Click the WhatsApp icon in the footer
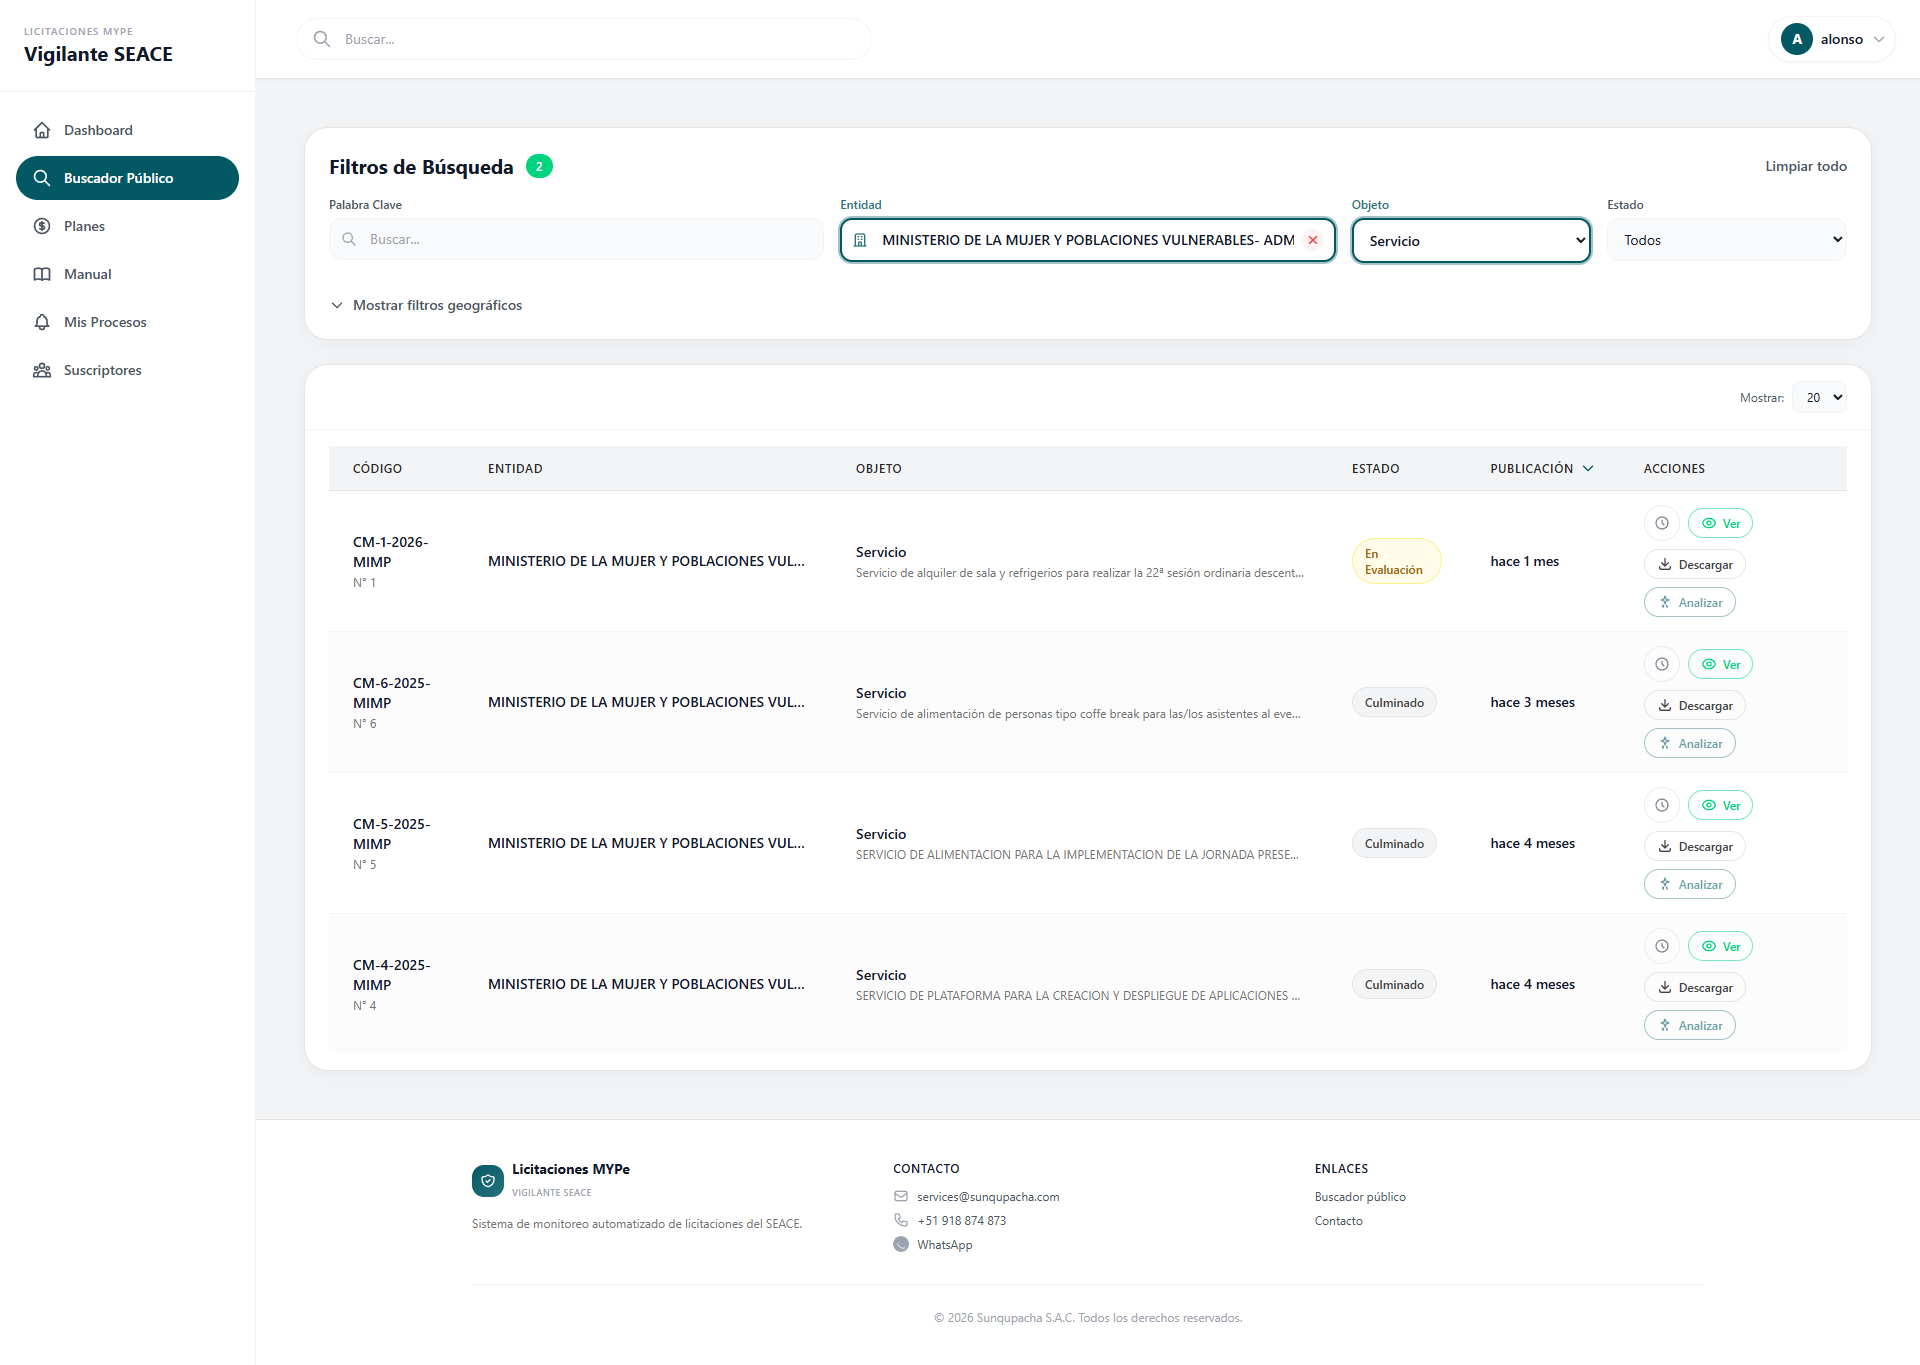Screen dimensions: 1920x1365 [901, 1244]
